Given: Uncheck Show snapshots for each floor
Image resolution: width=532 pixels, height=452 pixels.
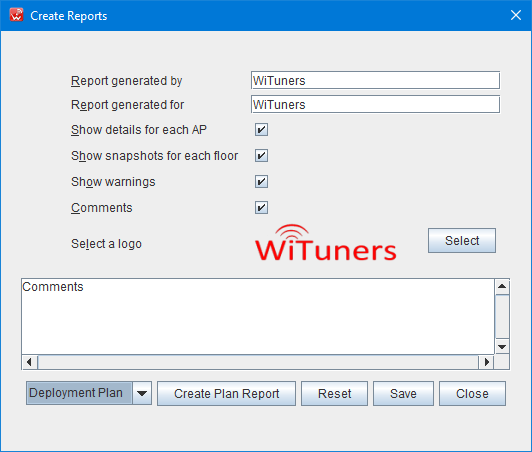Looking at the screenshot, I should pyautogui.click(x=261, y=156).
